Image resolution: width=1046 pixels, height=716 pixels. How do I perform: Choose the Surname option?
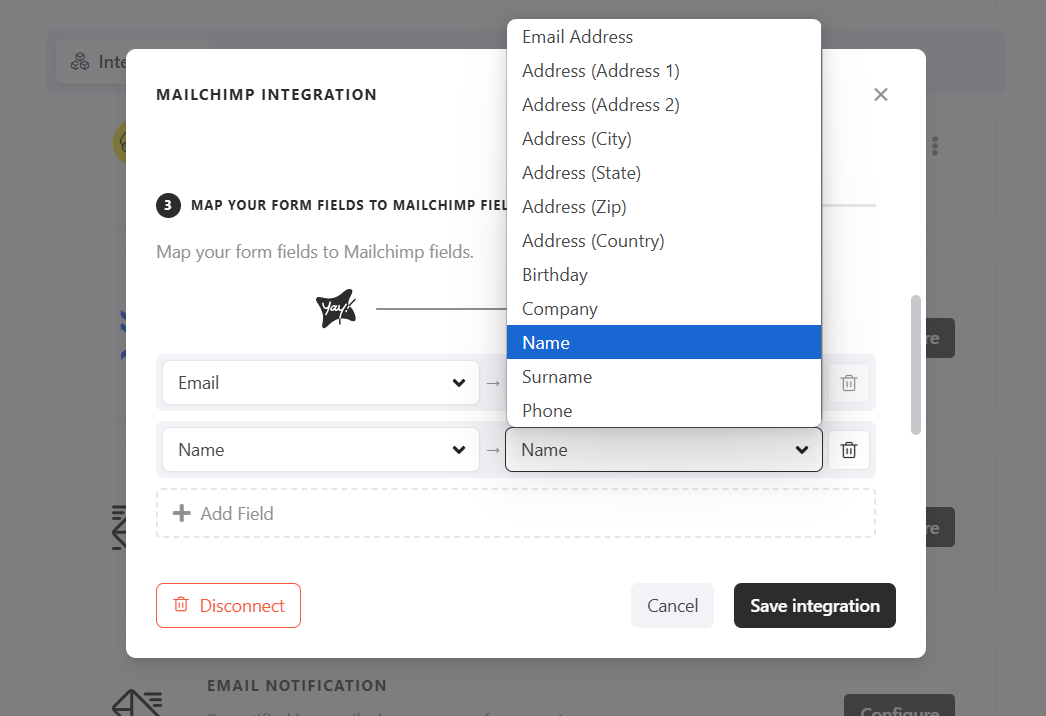557,377
